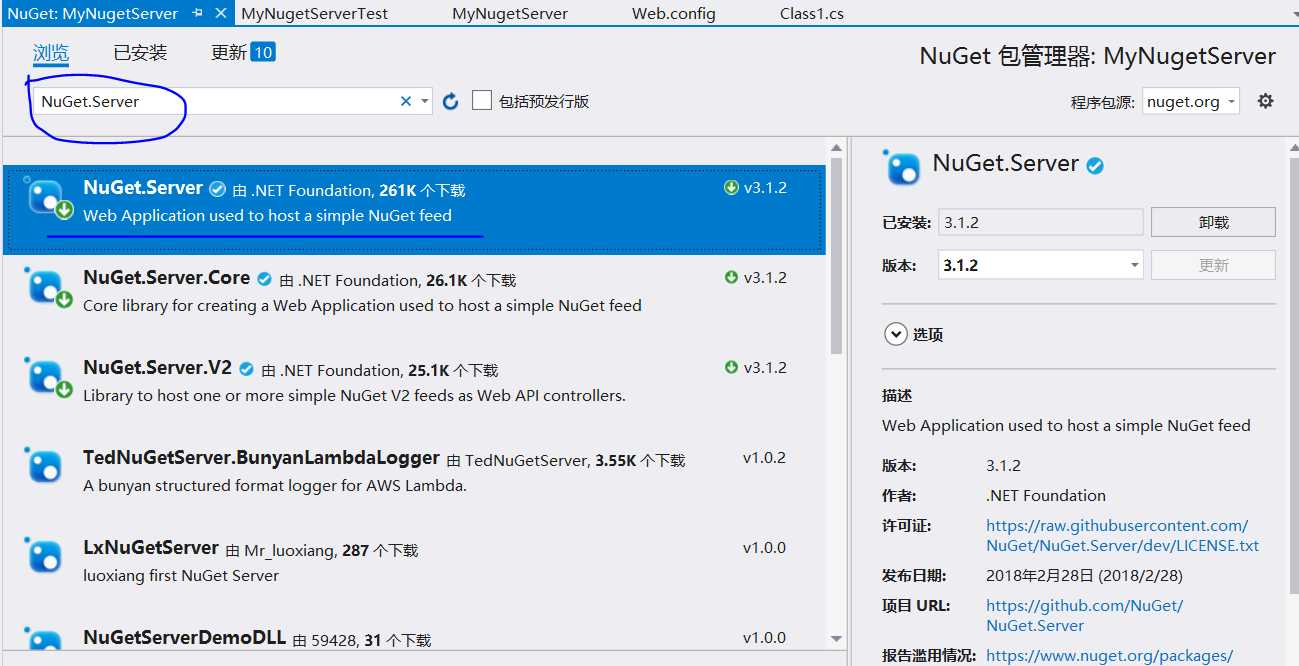Open the LICENSE.txt license link
Viewport: 1299px width, 666px height.
click(1122, 535)
